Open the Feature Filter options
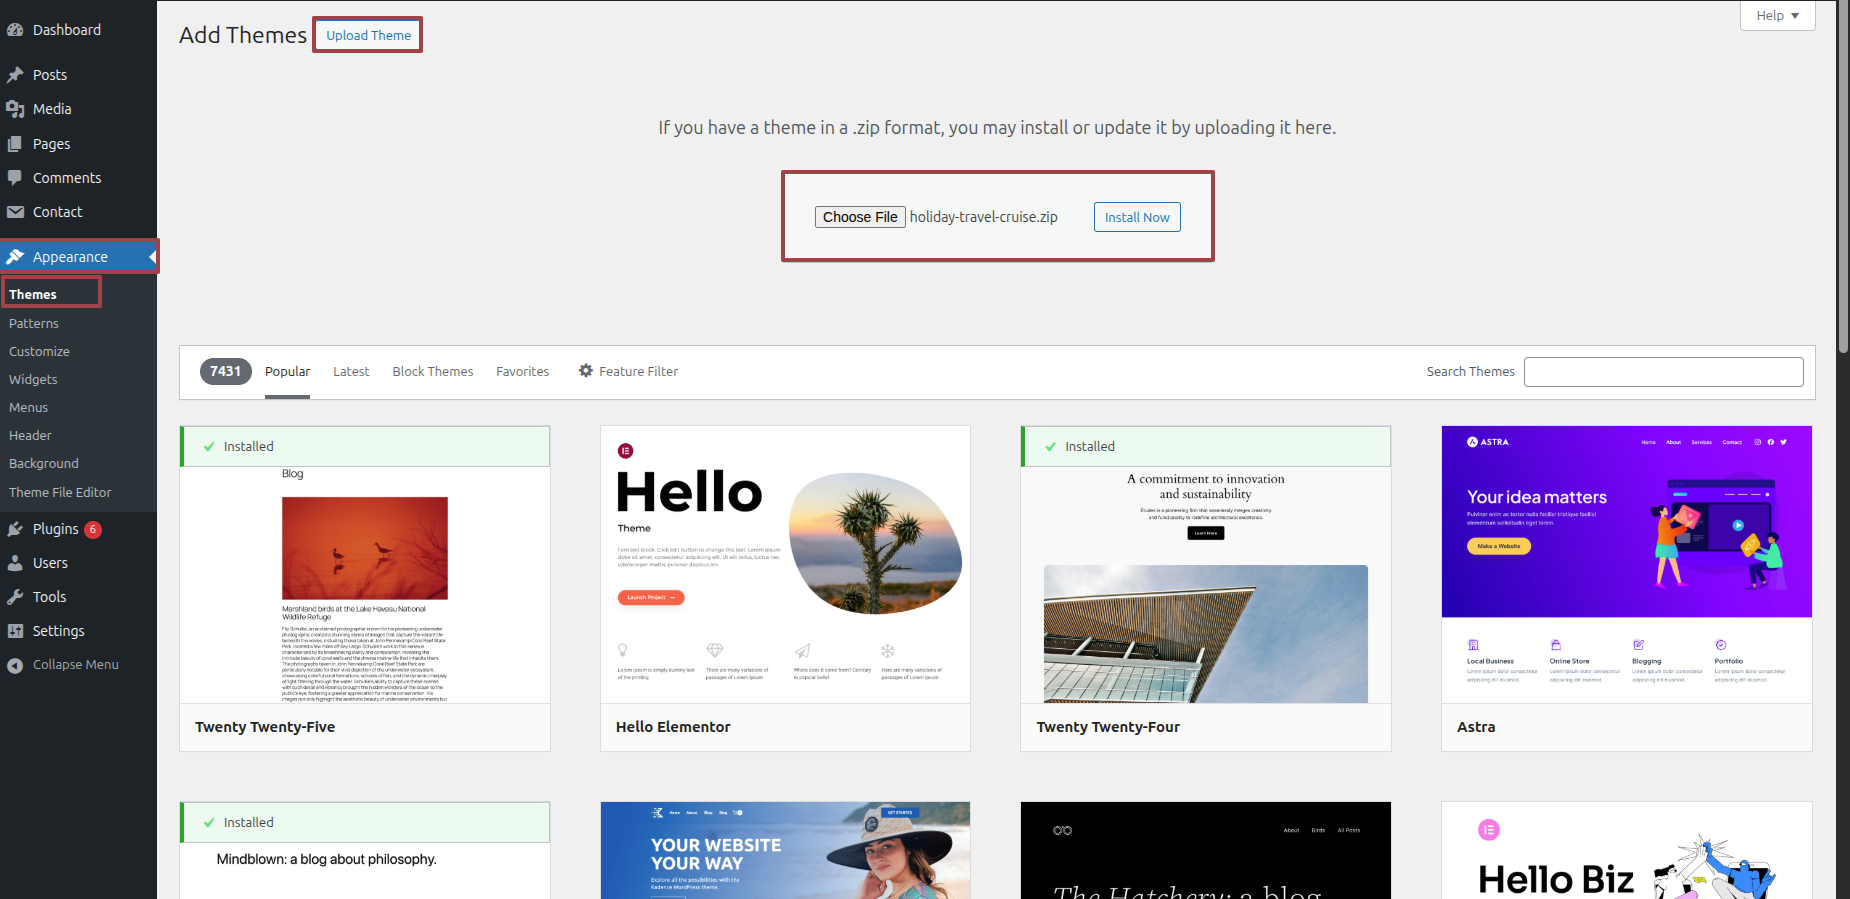Viewport: 1850px width, 899px height. click(x=628, y=371)
